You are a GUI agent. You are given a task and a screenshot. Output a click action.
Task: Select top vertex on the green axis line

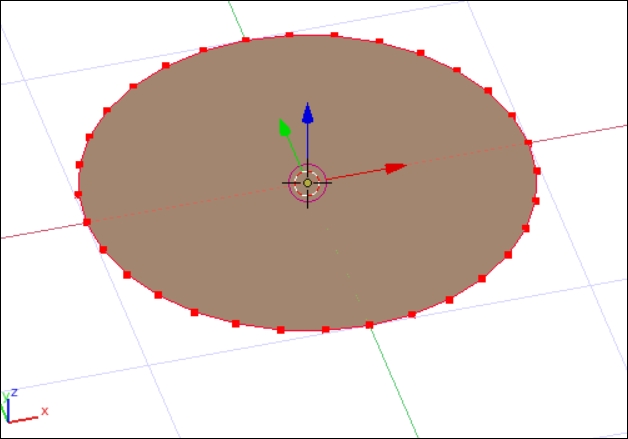pyautogui.click(x=246, y=40)
